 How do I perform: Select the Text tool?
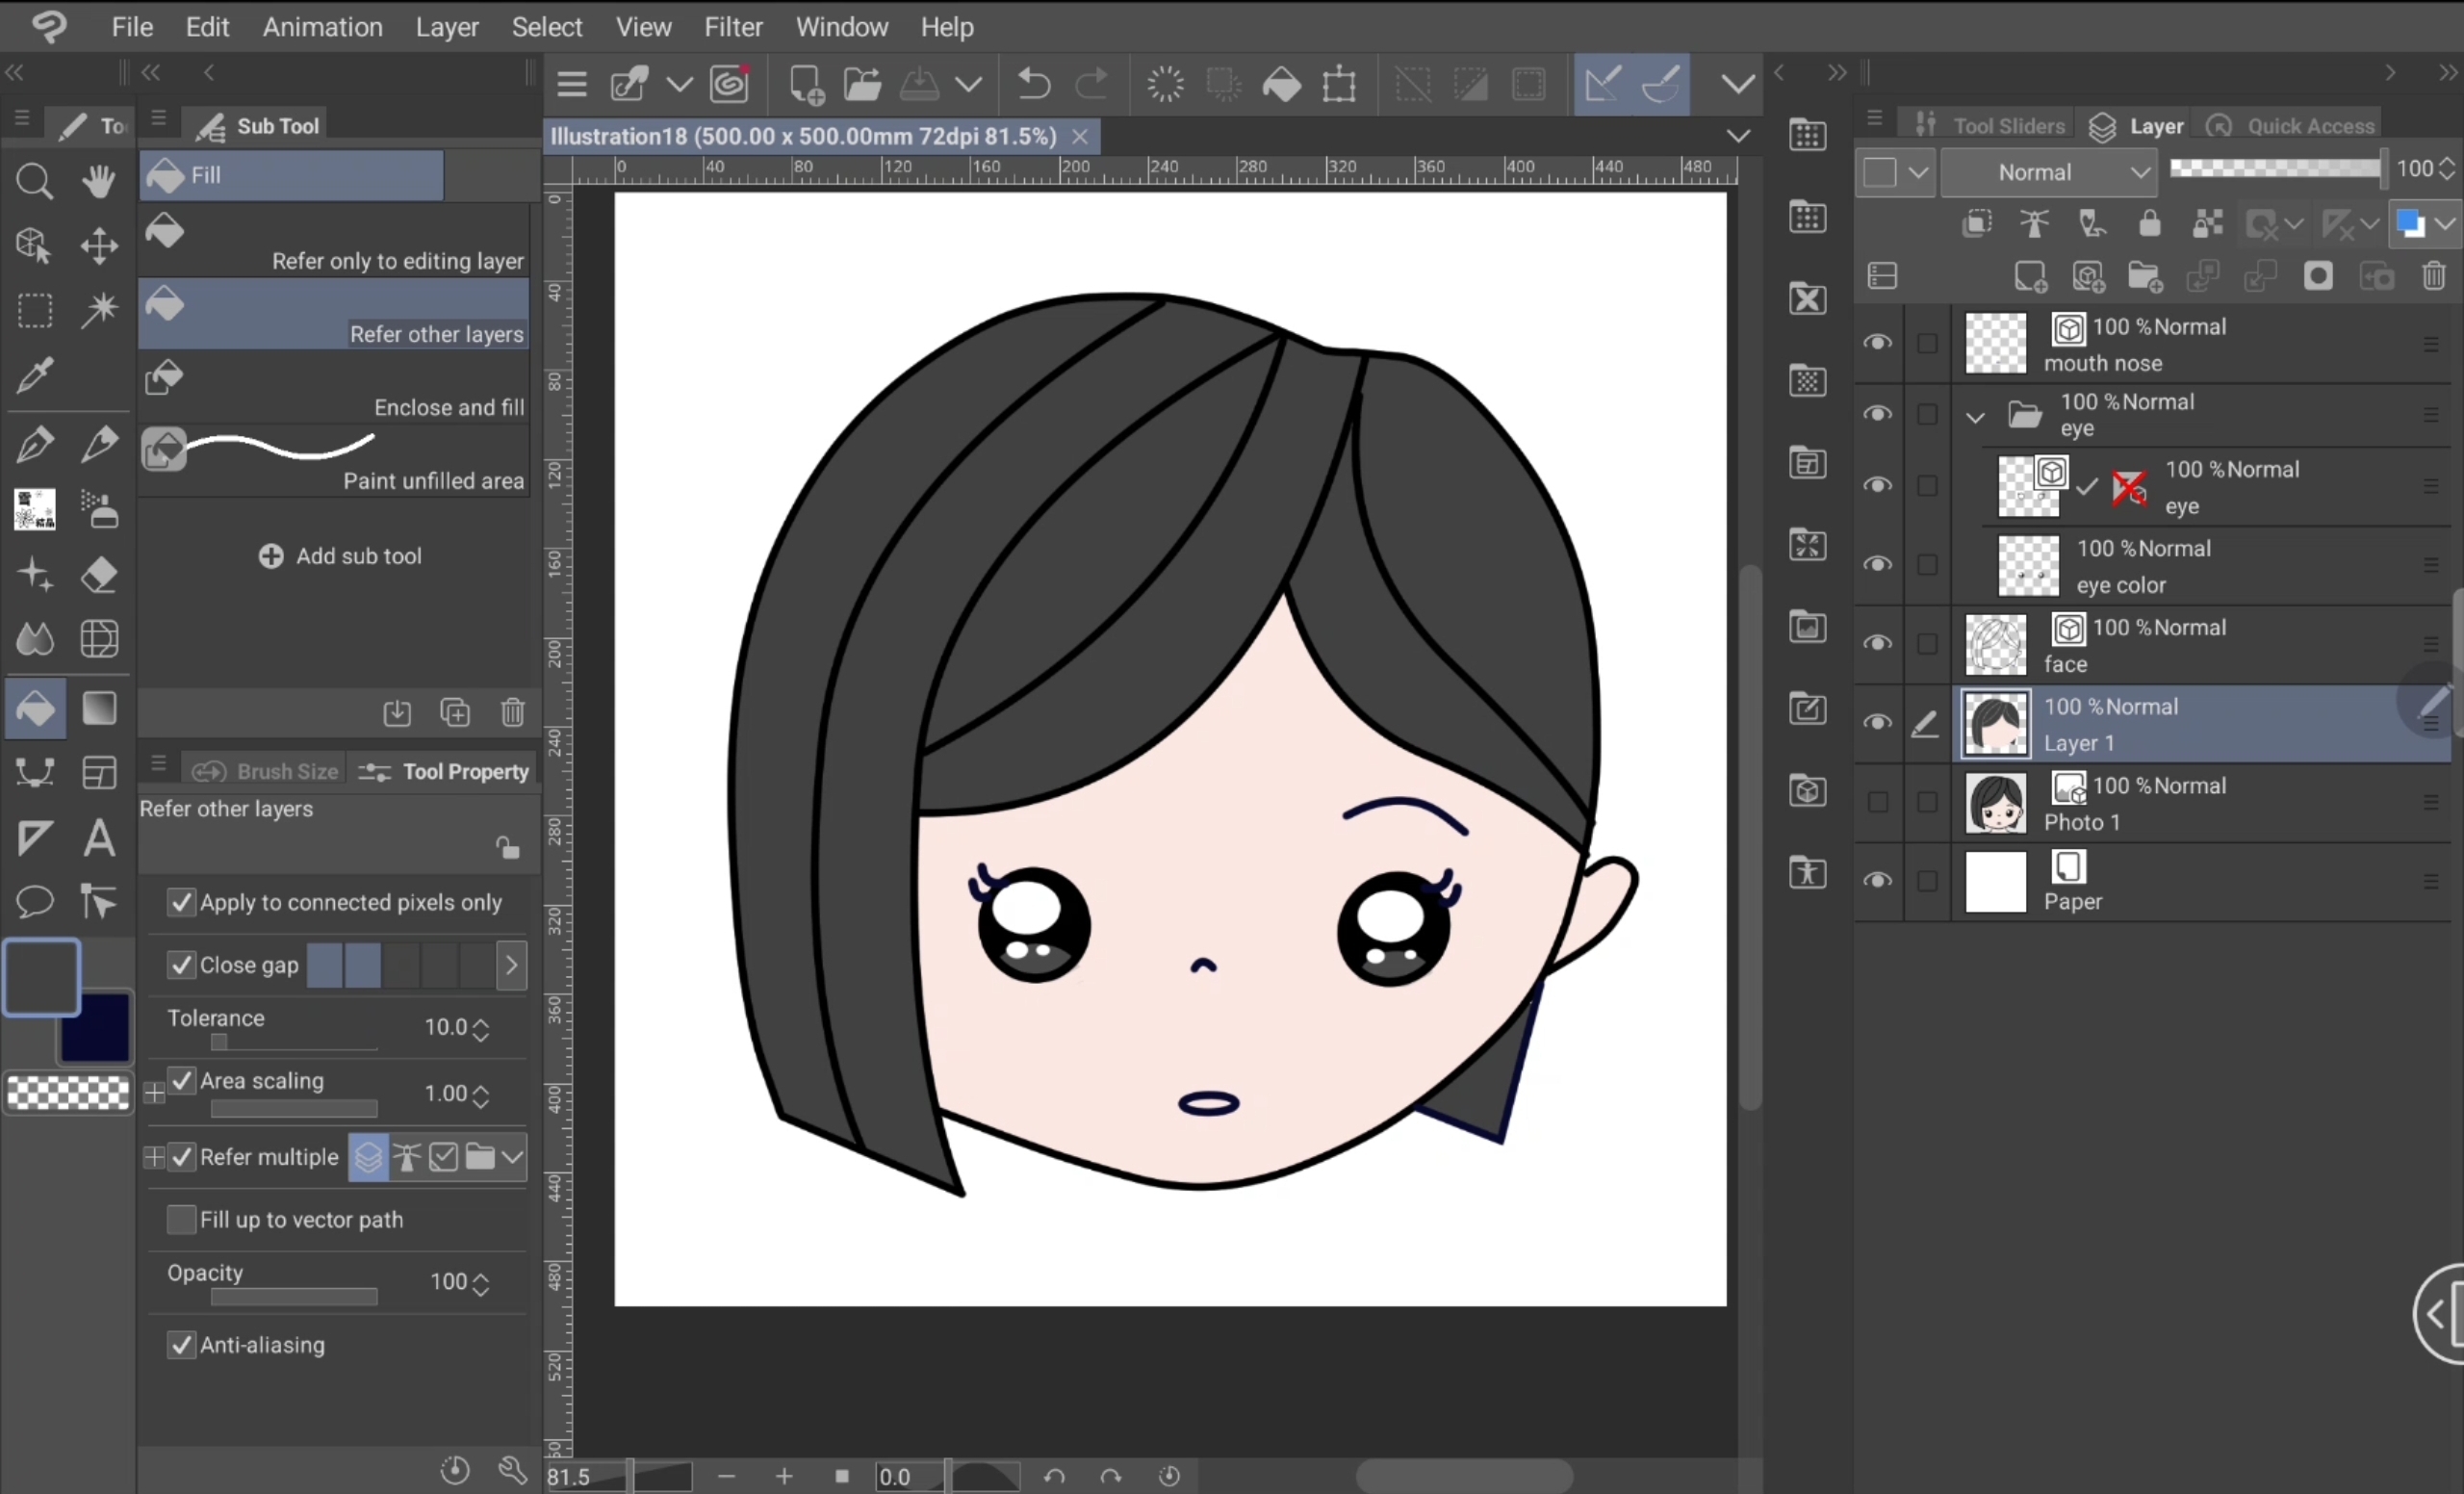tap(99, 837)
